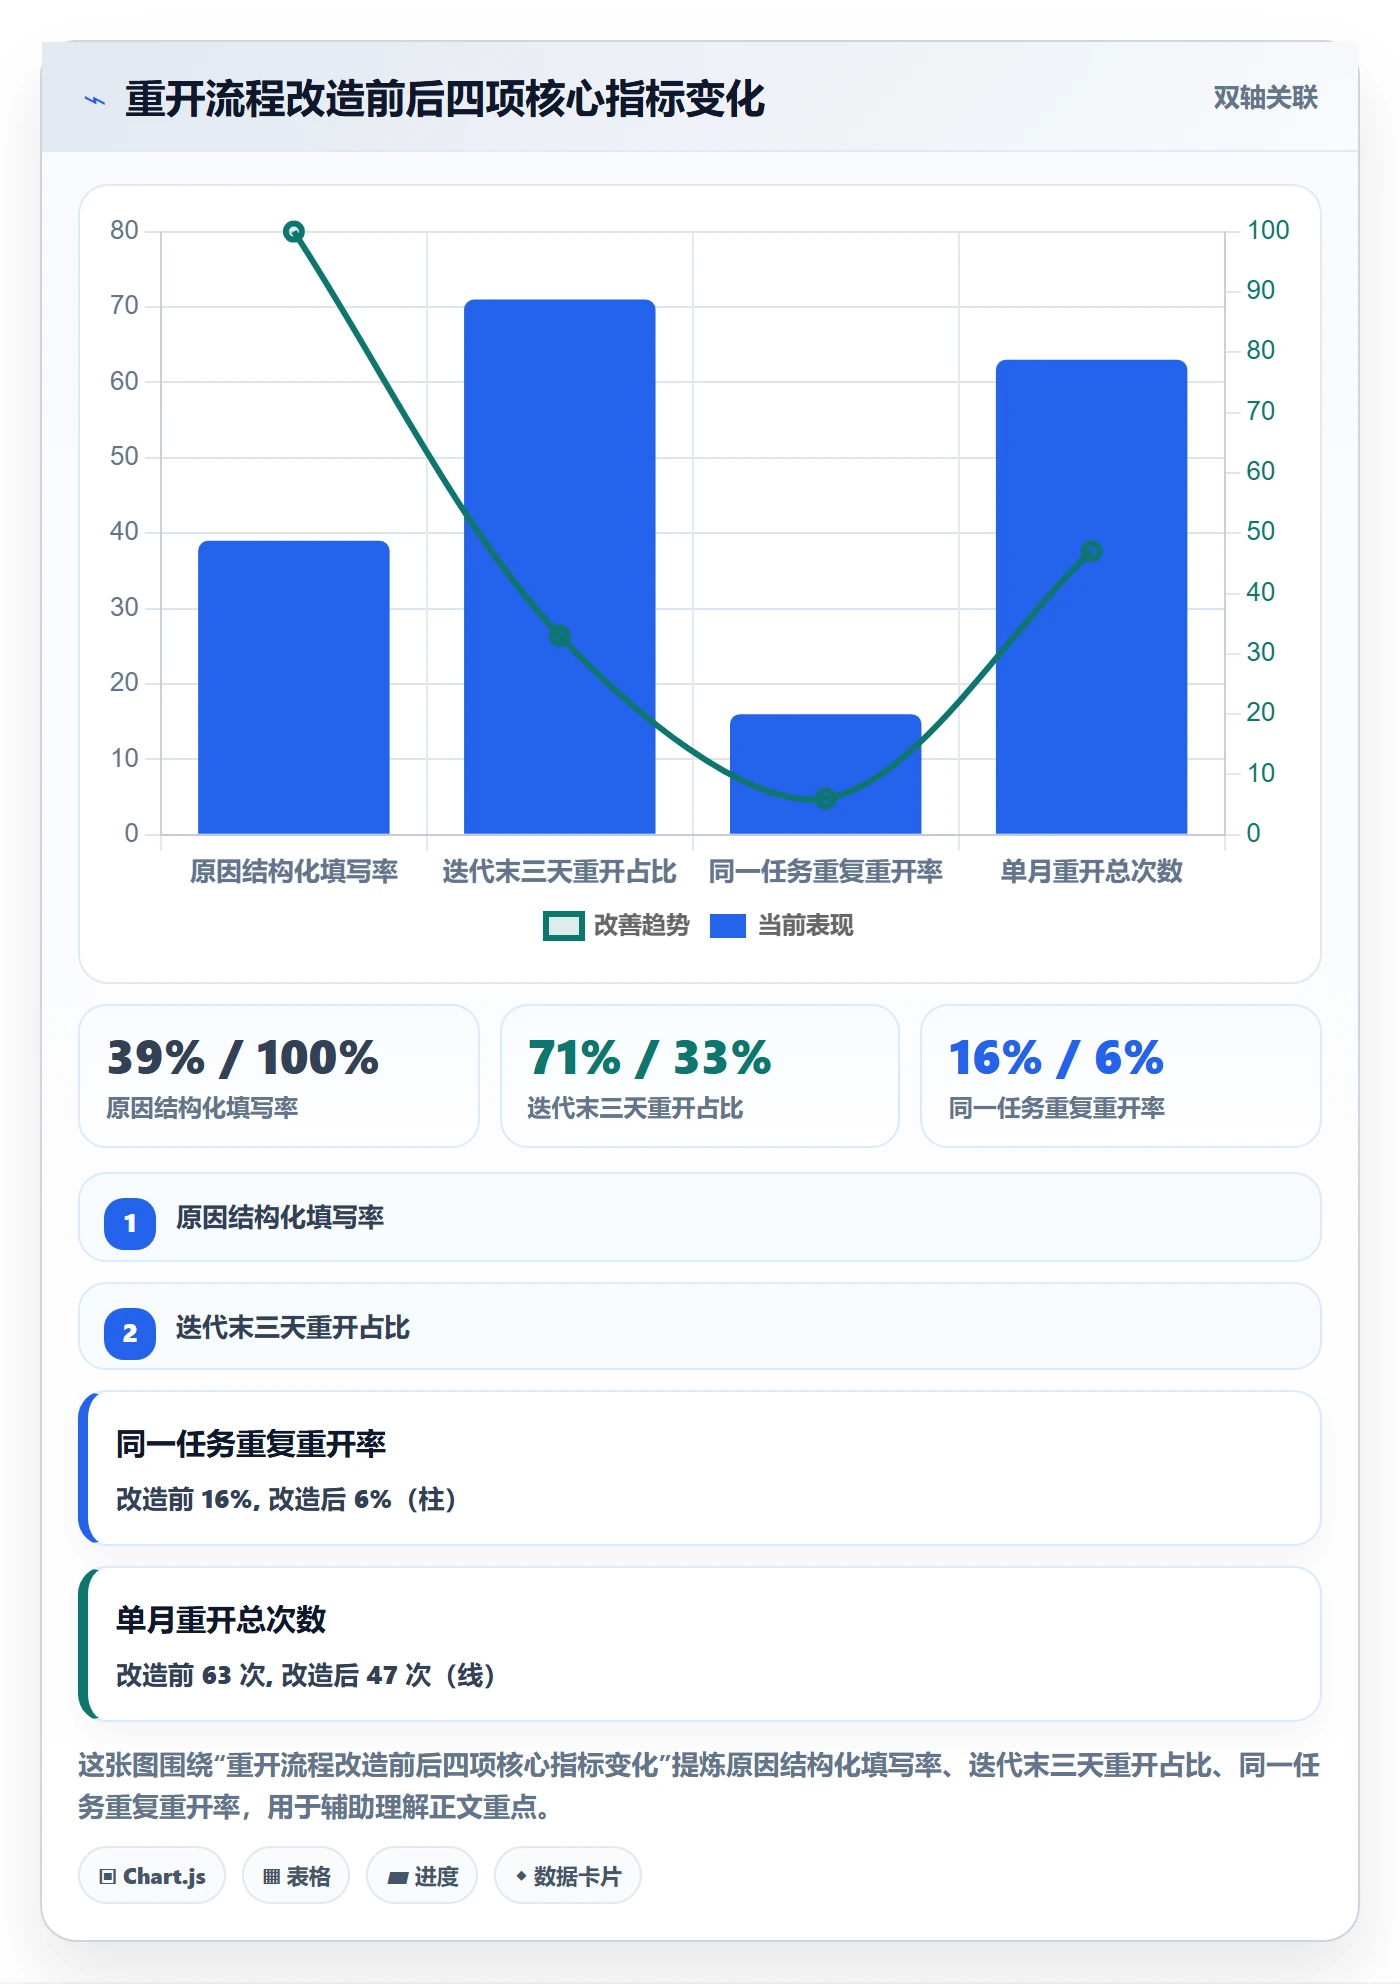This screenshot has height=1984, width=1400.
Task: Click the diamond icon in 数据卡片 tag
Action: (x=521, y=1876)
